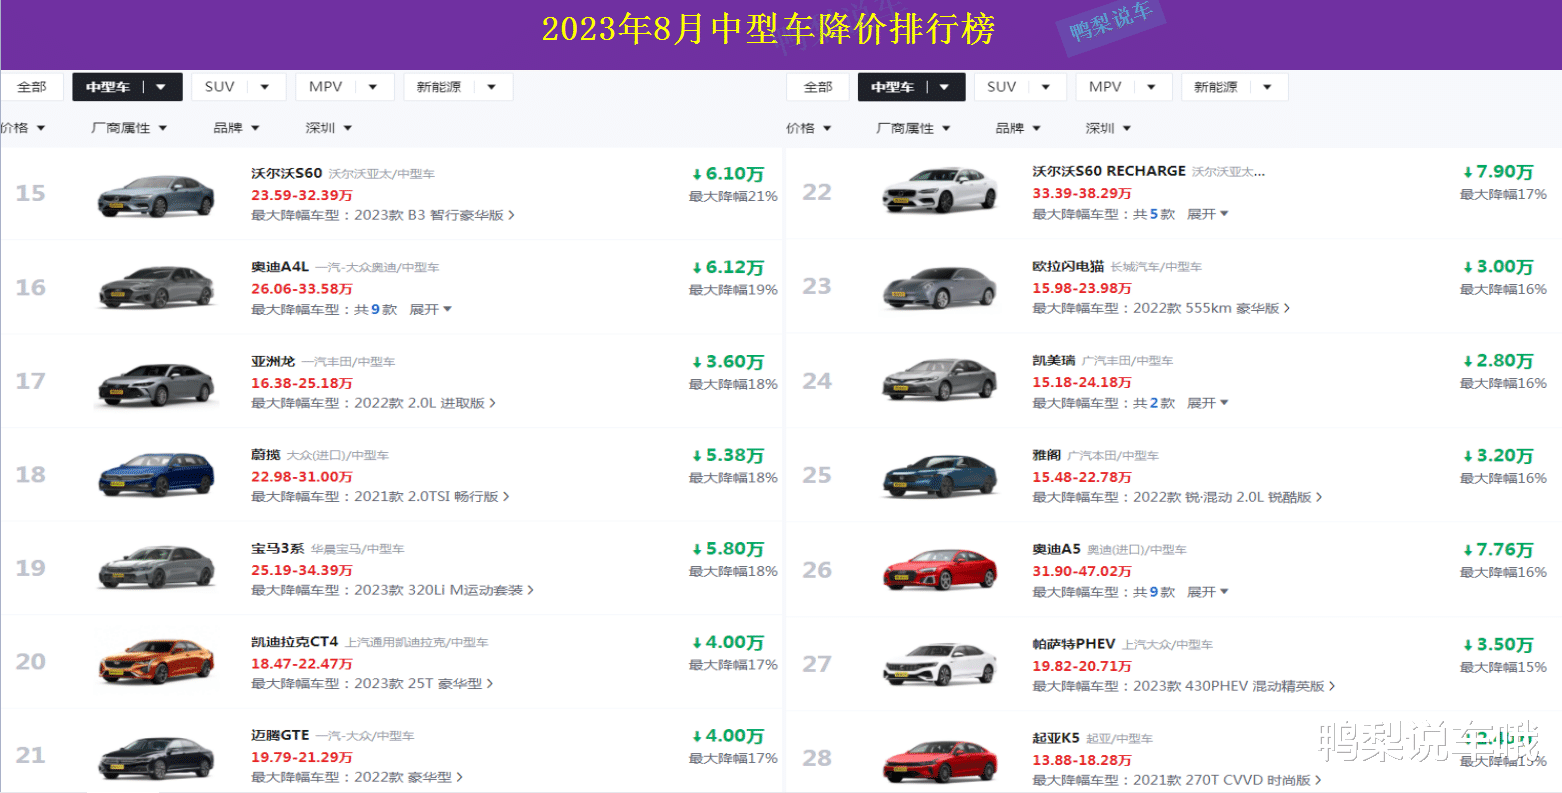Open 2023款 430PHEV 混动精英版 link

pyautogui.click(x=1234, y=686)
